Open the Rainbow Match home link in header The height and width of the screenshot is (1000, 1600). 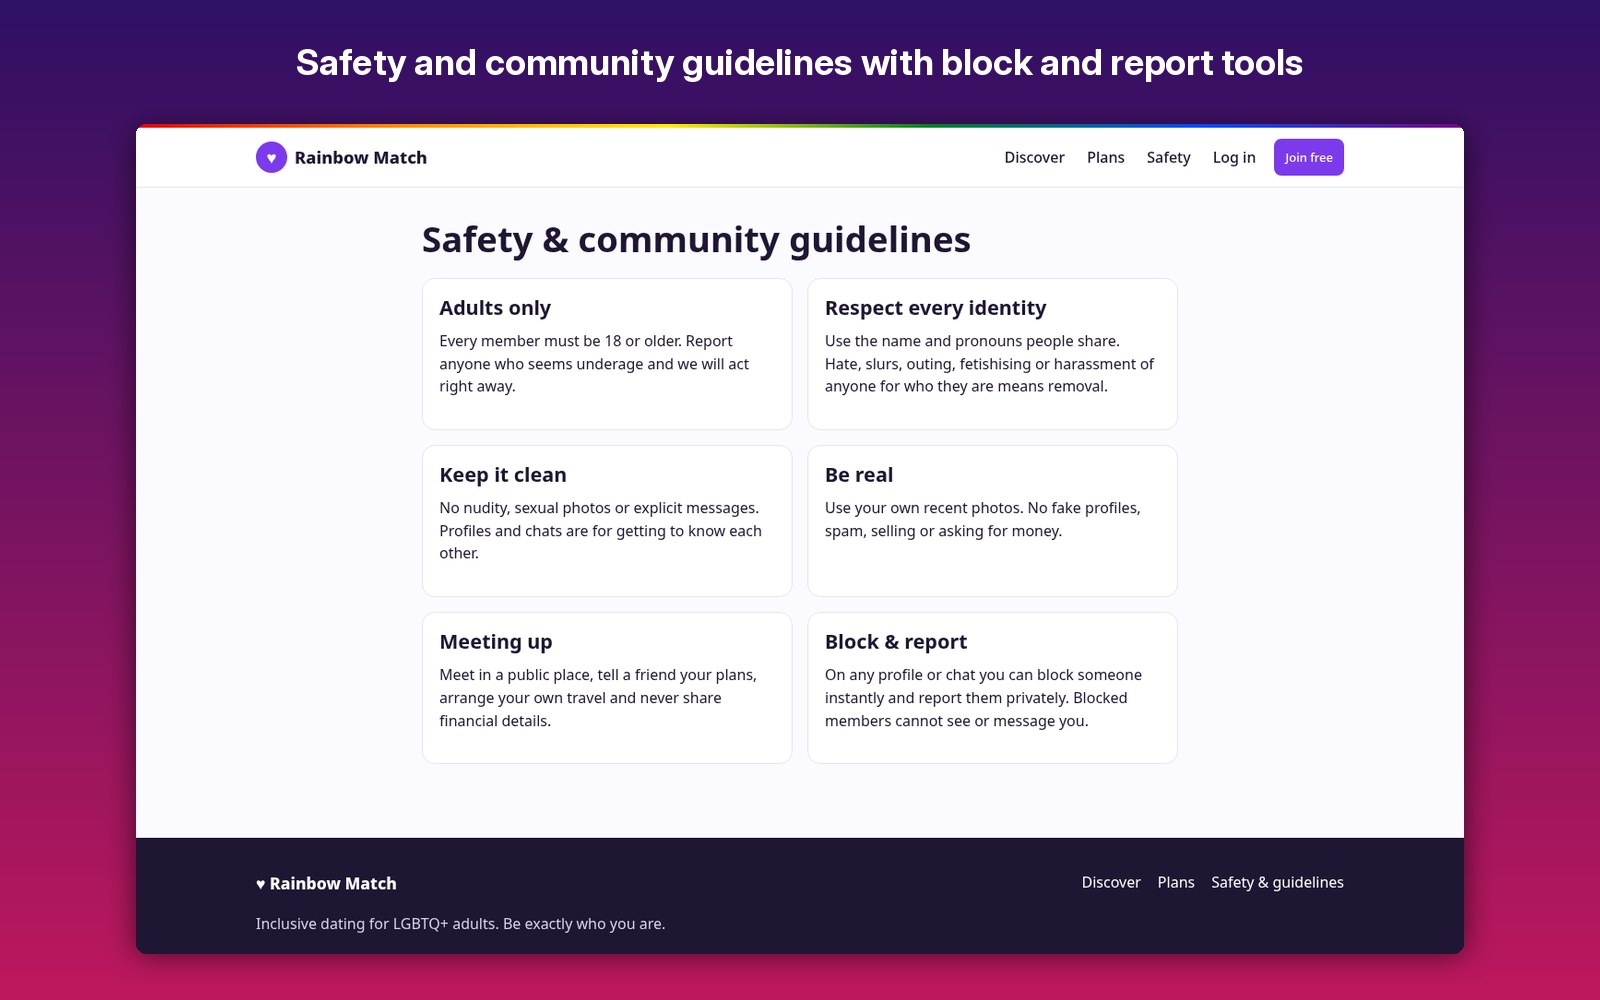click(x=341, y=157)
